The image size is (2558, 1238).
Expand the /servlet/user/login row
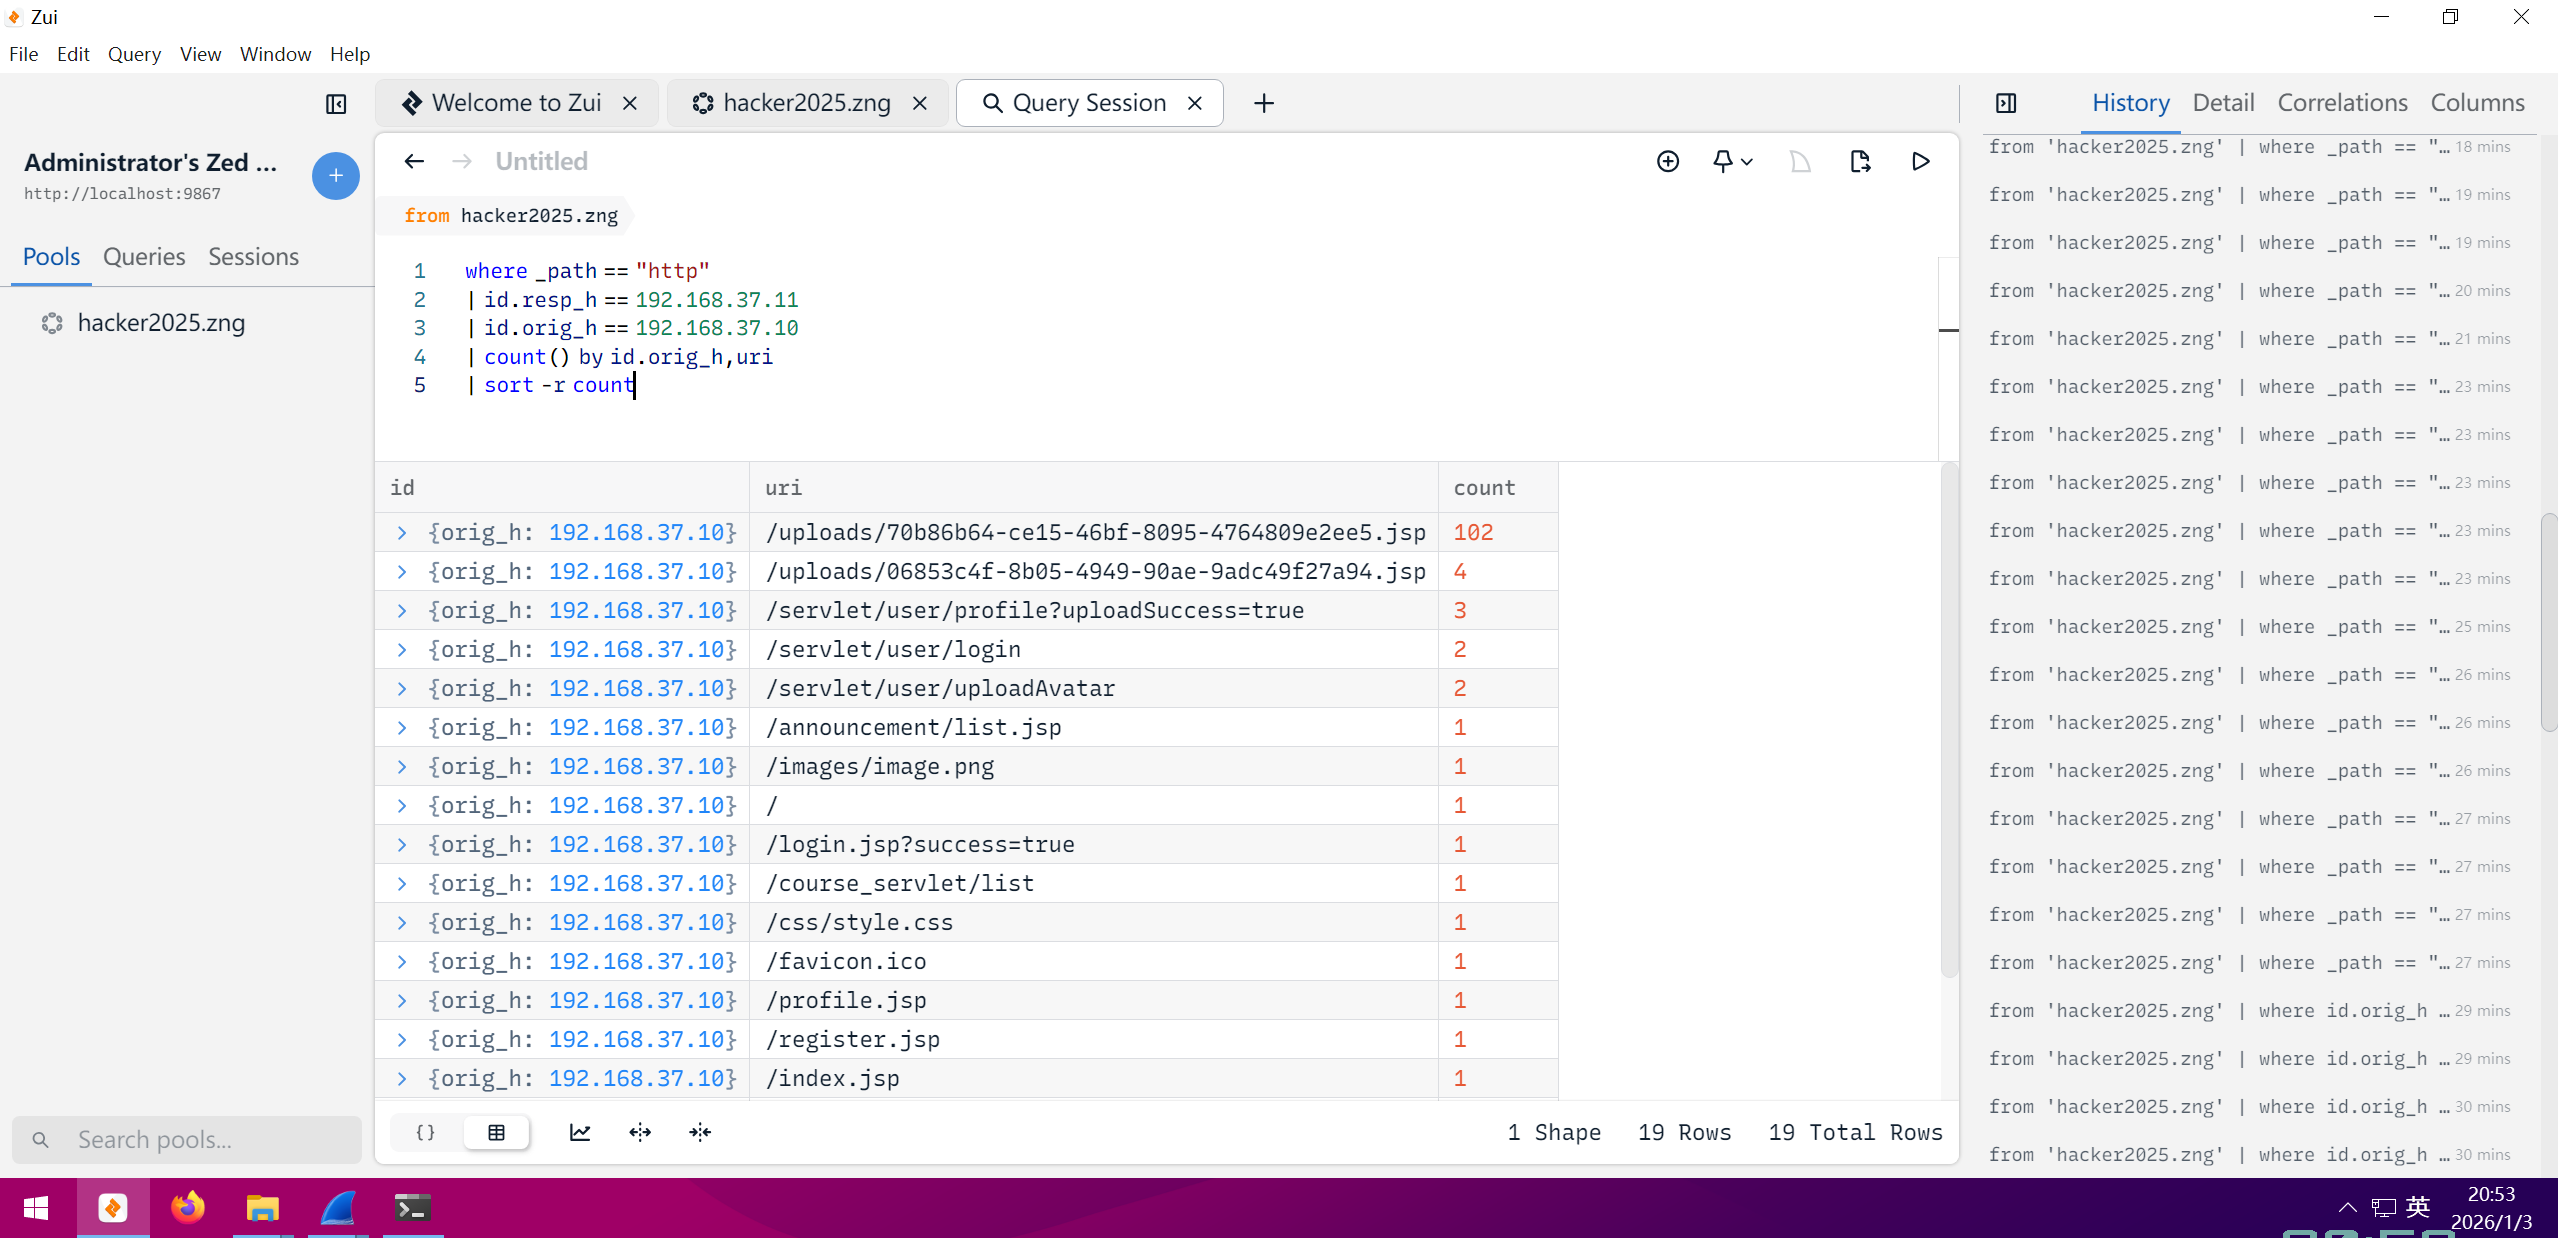click(402, 650)
